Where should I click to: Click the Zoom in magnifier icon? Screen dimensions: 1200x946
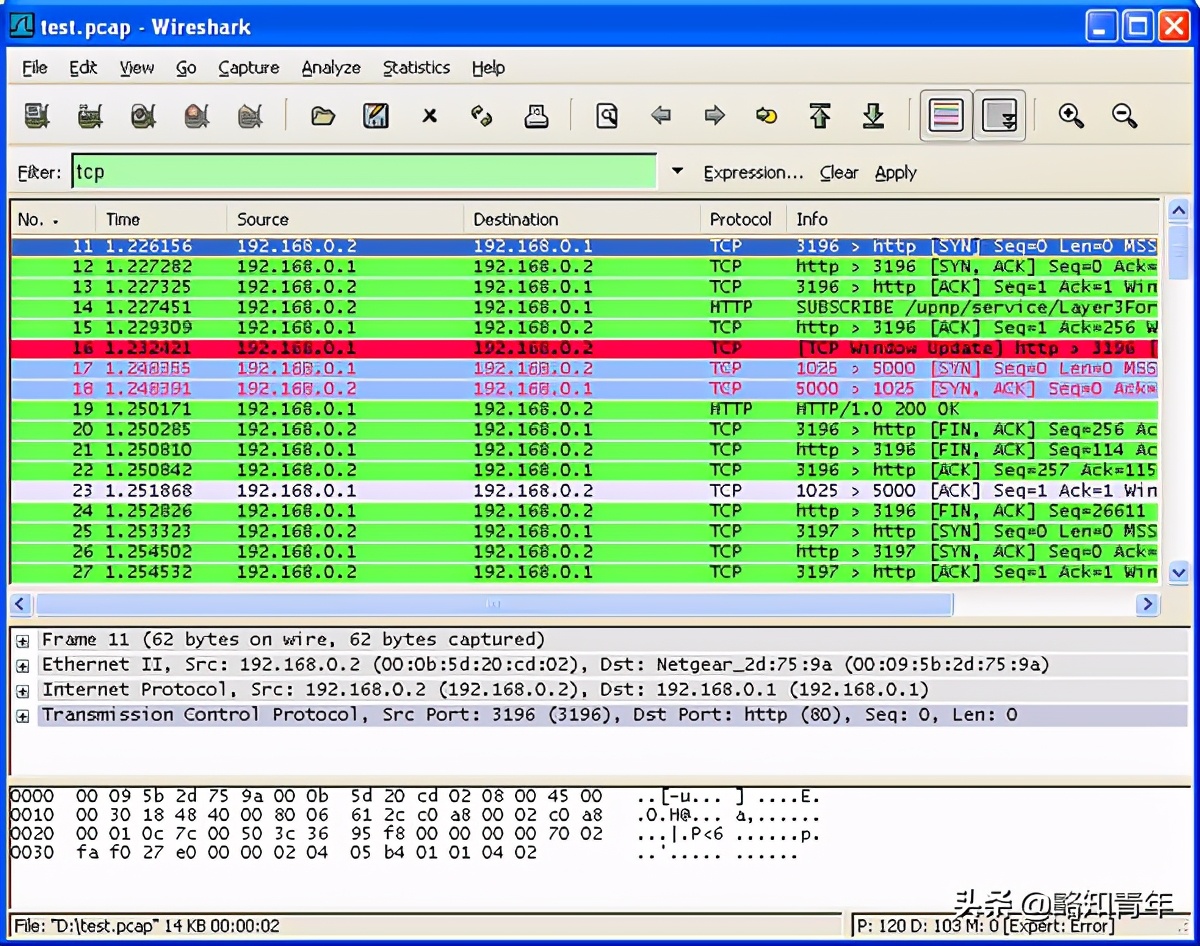(x=1071, y=116)
